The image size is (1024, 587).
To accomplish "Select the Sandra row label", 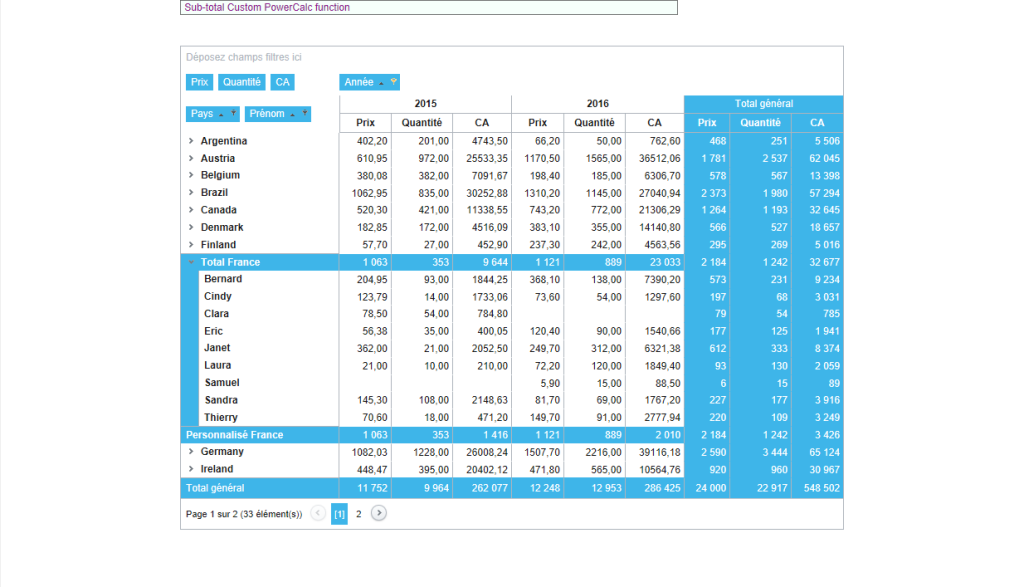I will click(x=221, y=400).
